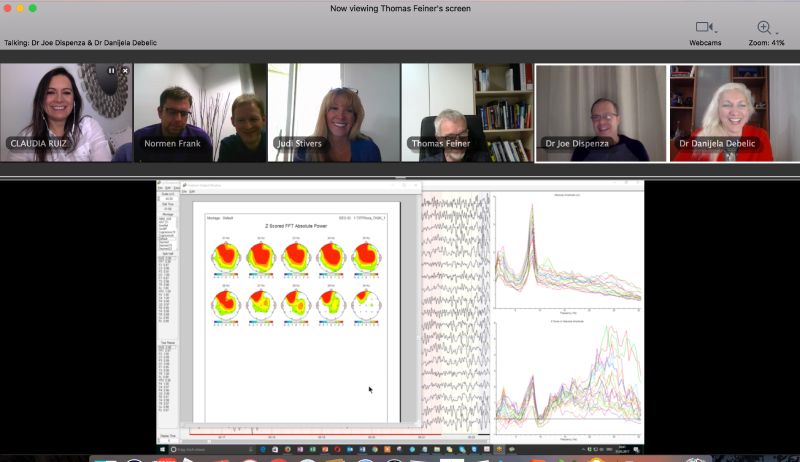Pause Claudia Ruiz's webcam feed
The width and height of the screenshot is (800, 462).
coord(111,71)
